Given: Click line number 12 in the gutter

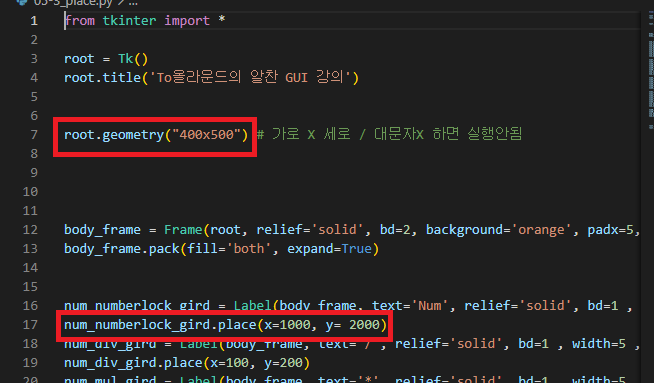Looking at the screenshot, I should (30, 230).
